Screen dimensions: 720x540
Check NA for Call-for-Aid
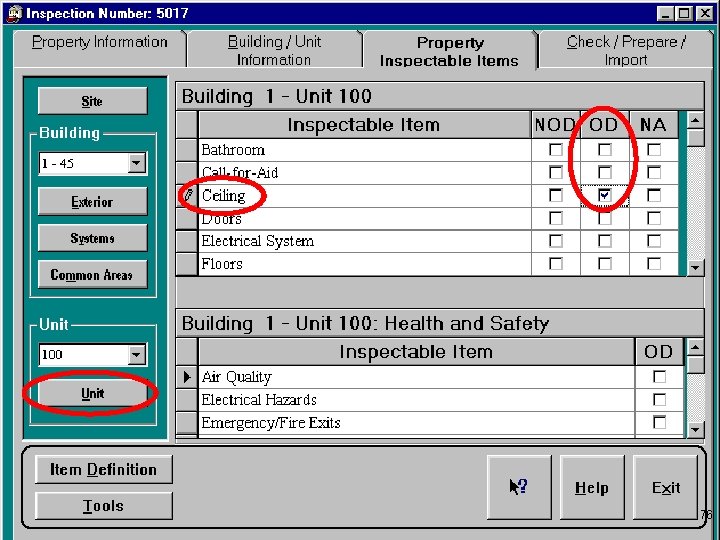(654, 173)
